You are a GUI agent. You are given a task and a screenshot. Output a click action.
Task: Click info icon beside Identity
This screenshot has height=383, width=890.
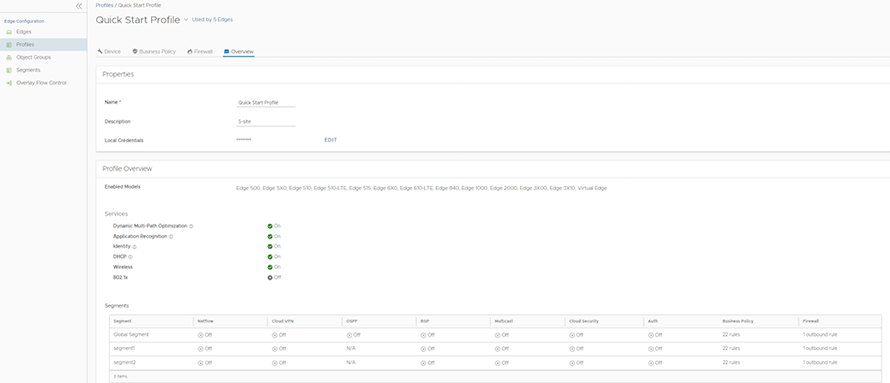[x=135, y=247]
